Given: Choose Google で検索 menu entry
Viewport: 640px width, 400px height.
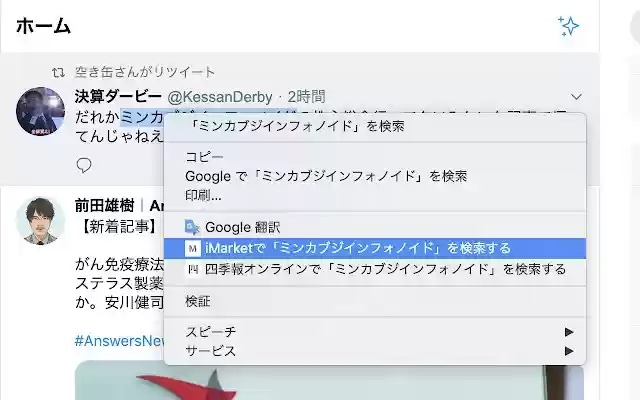Looking at the screenshot, I should tap(375, 176).
